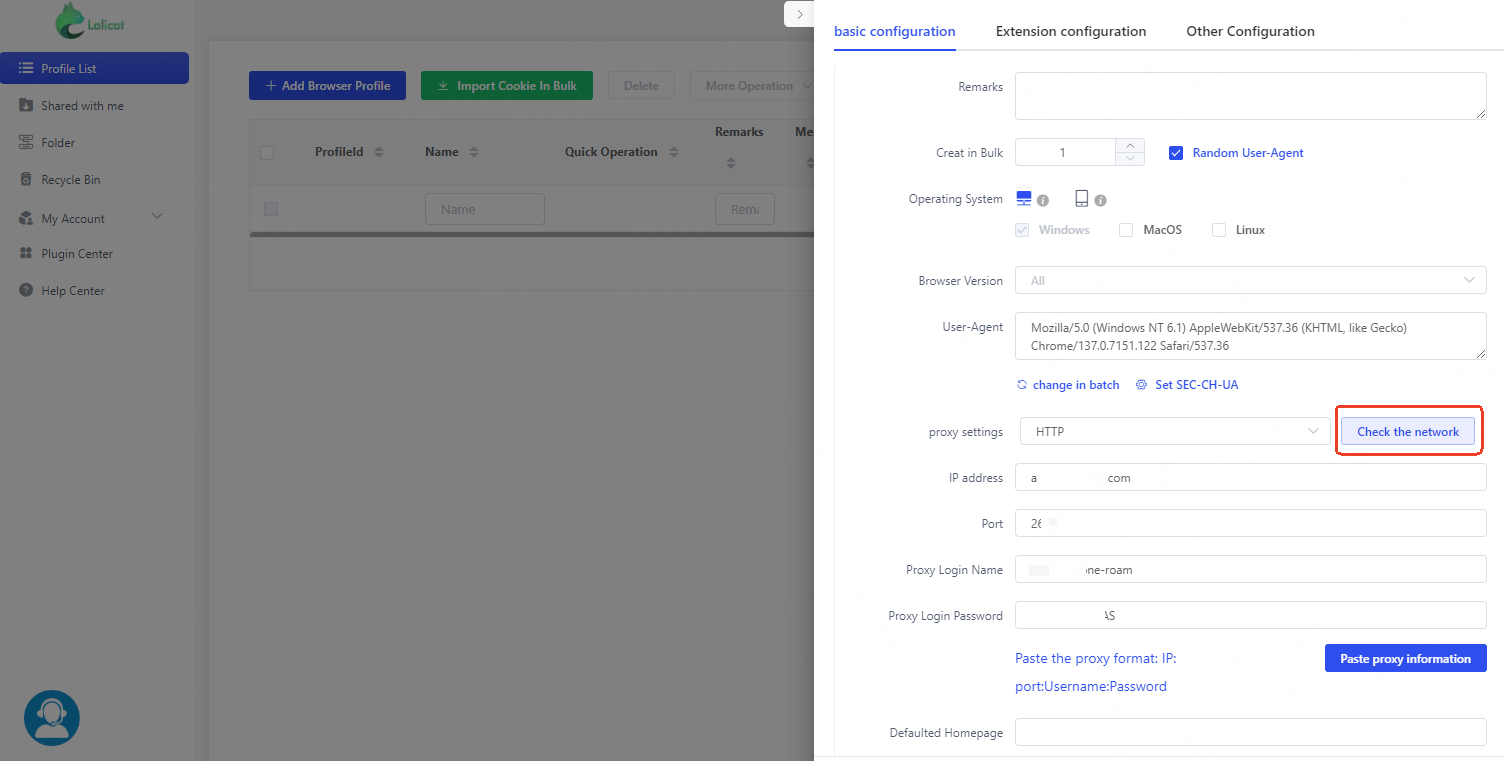Check the MacOS operating system box

click(1126, 230)
